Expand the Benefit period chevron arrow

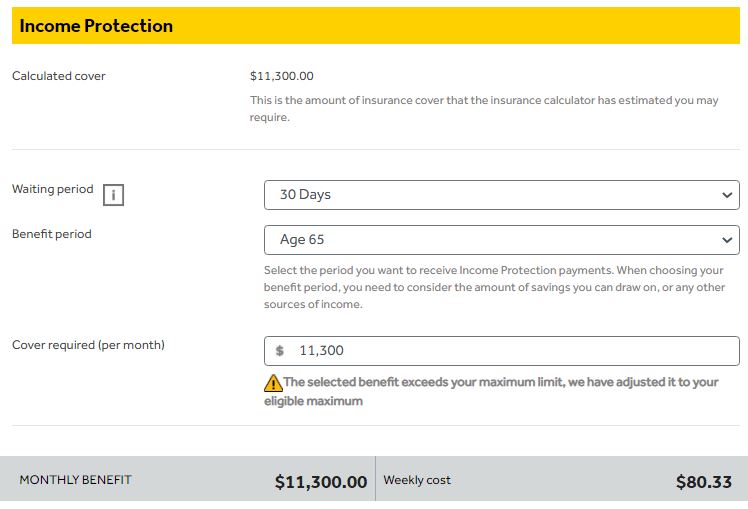pos(727,239)
